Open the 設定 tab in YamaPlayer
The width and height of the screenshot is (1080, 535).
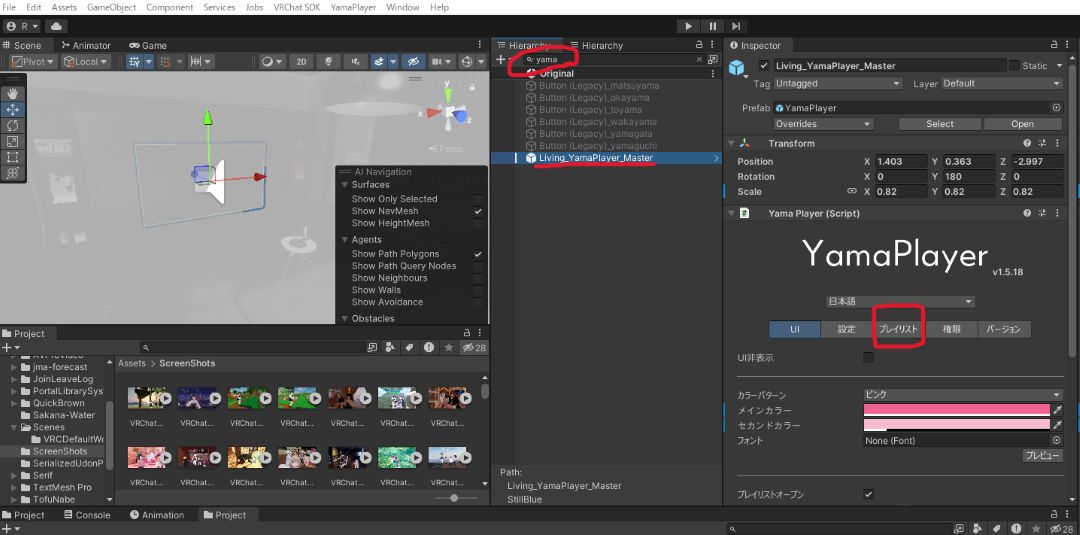pyautogui.click(x=847, y=329)
